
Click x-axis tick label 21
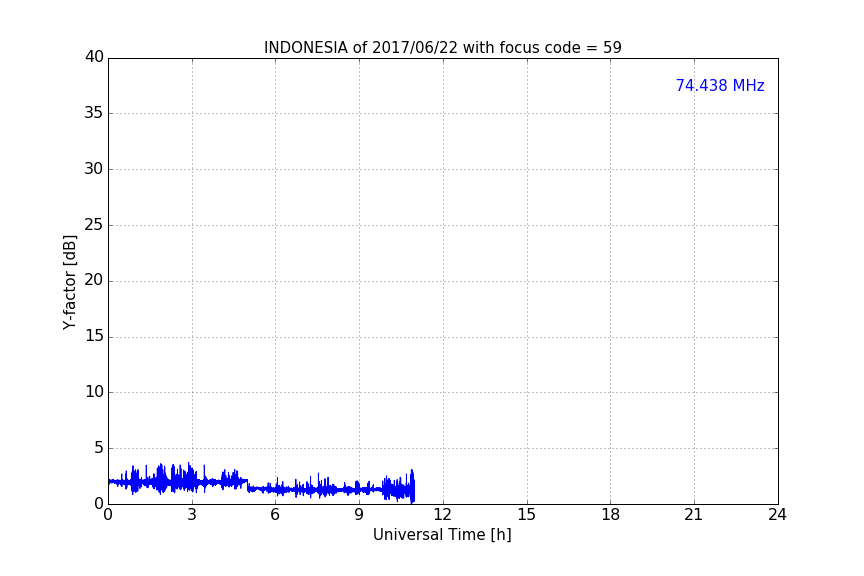694,515
